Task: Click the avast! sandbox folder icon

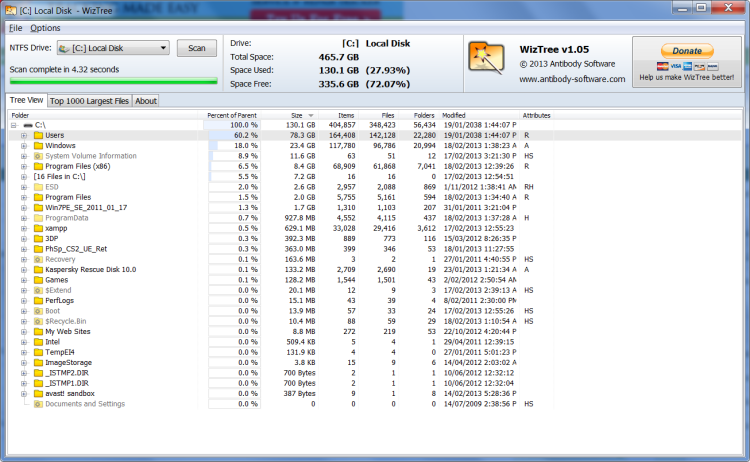Action: pyautogui.click(x=39, y=394)
